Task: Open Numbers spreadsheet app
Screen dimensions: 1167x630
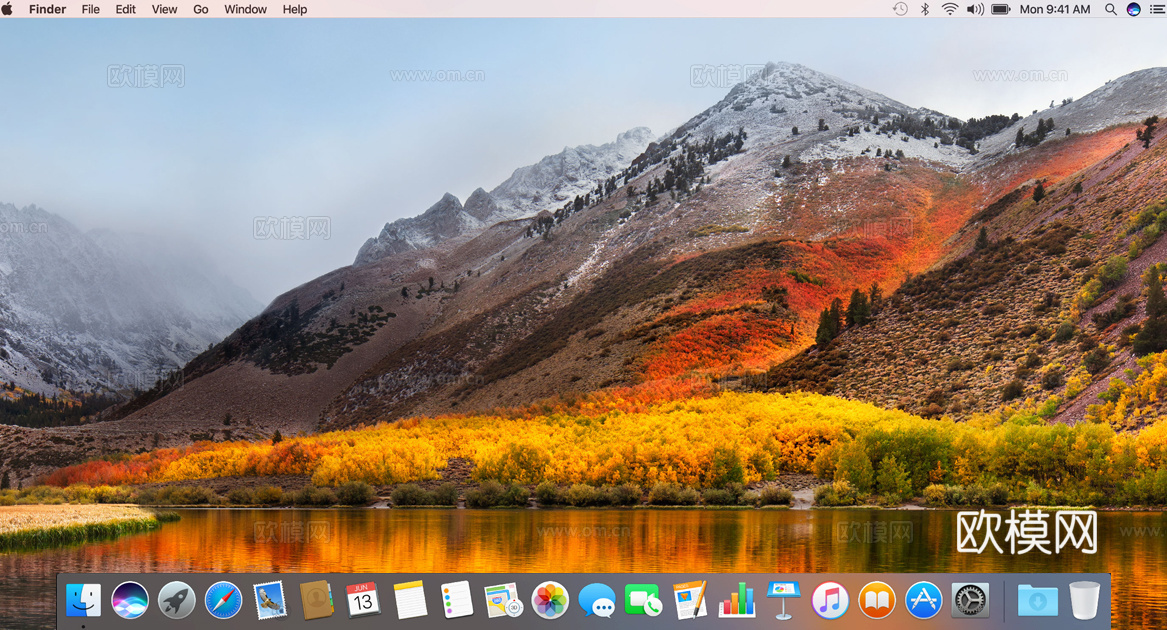Action: [x=737, y=600]
